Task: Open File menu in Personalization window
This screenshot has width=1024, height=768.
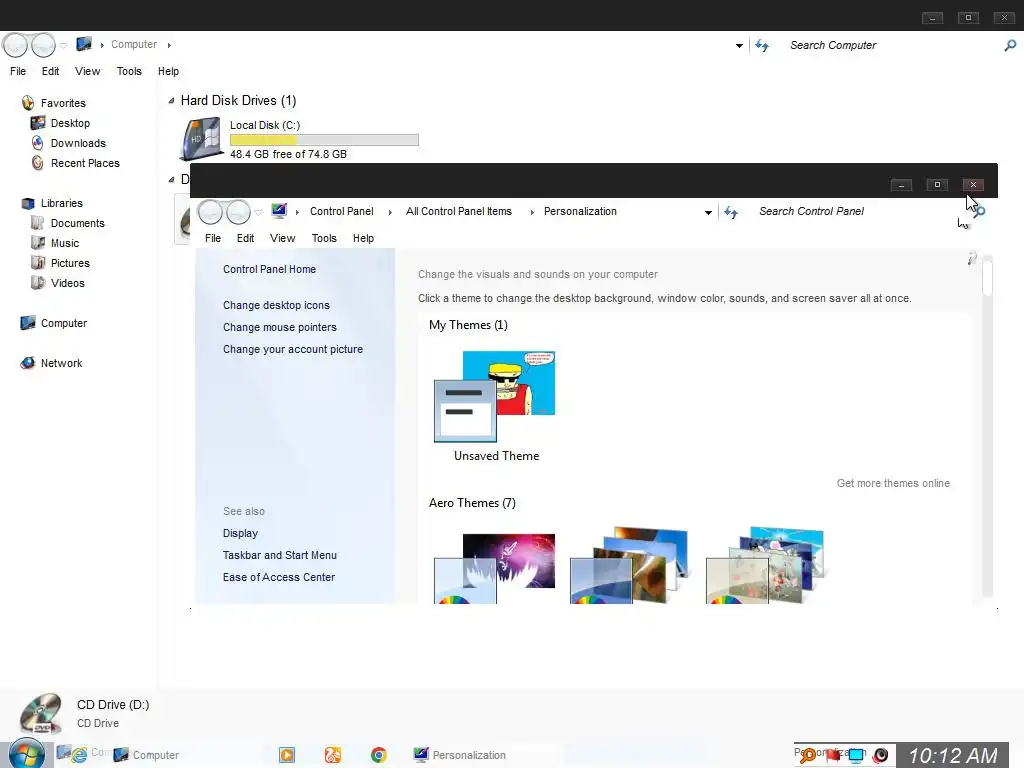Action: coord(213,238)
